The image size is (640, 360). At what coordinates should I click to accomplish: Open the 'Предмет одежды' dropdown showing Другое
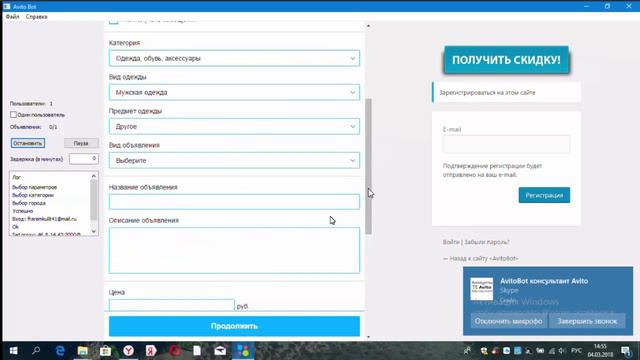(x=234, y=127)
